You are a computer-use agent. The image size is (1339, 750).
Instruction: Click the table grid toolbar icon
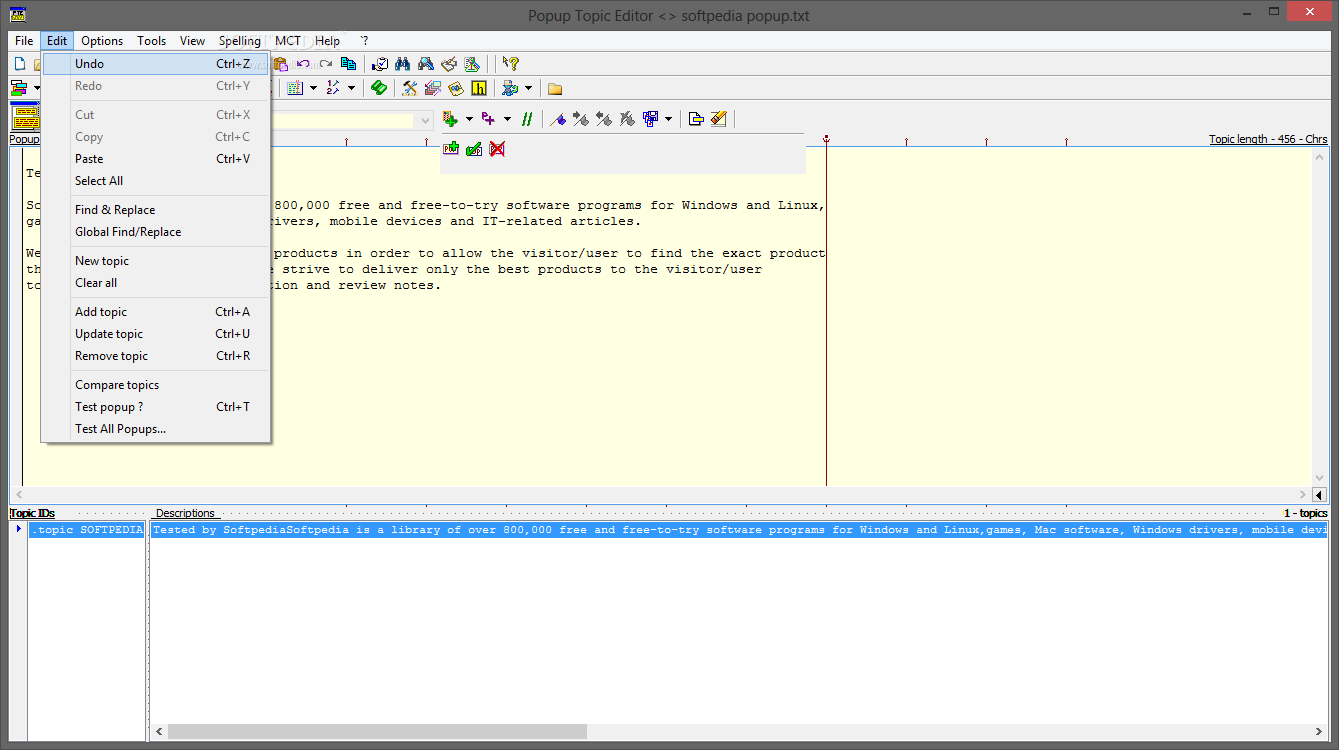[x=295, y=88]
